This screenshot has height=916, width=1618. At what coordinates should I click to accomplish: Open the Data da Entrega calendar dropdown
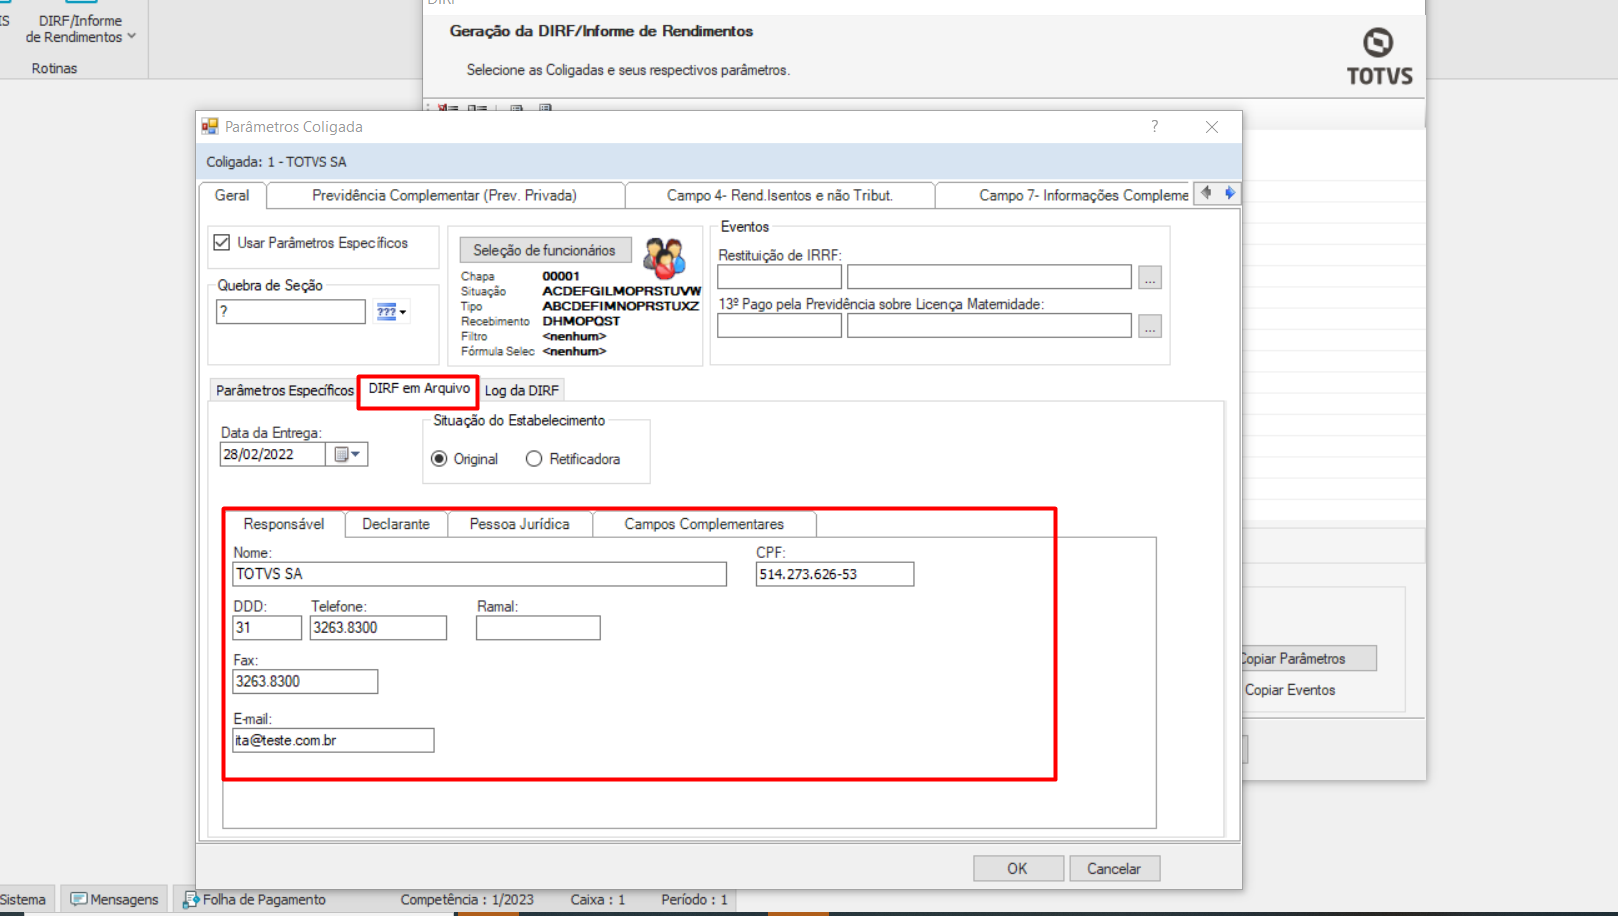pyautogui.click(x=347, y=454)
